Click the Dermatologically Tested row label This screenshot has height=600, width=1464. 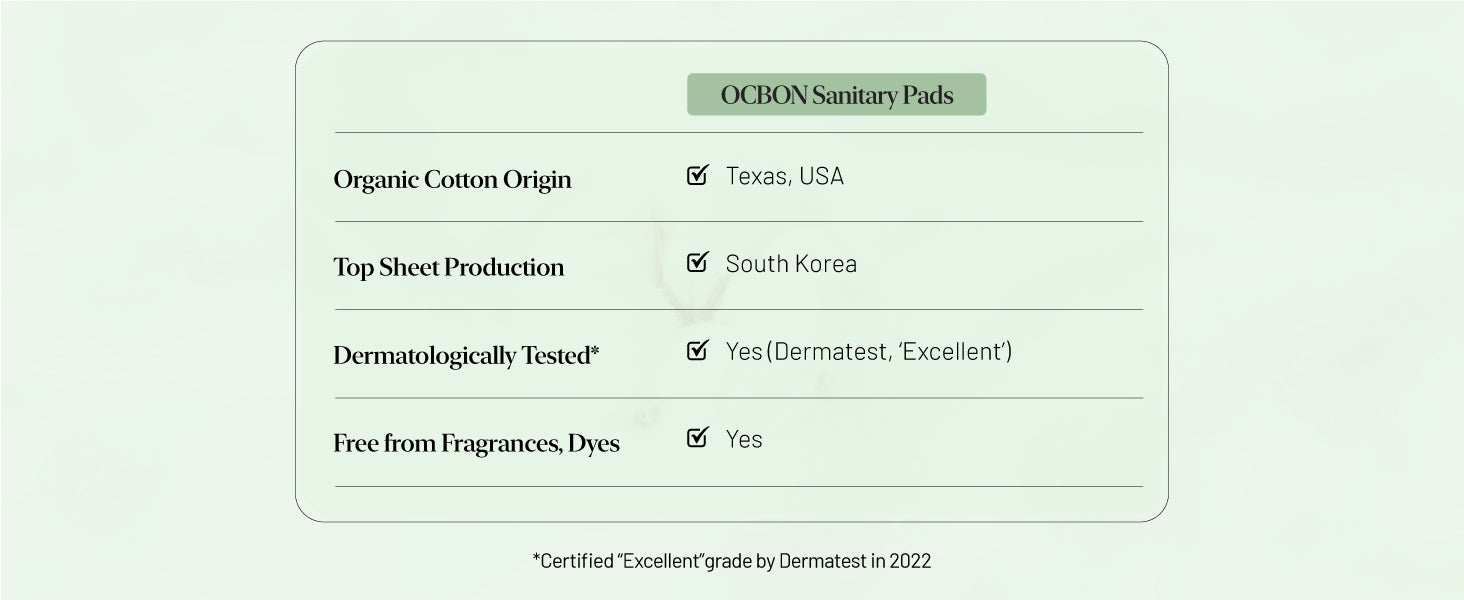(461, 356)
